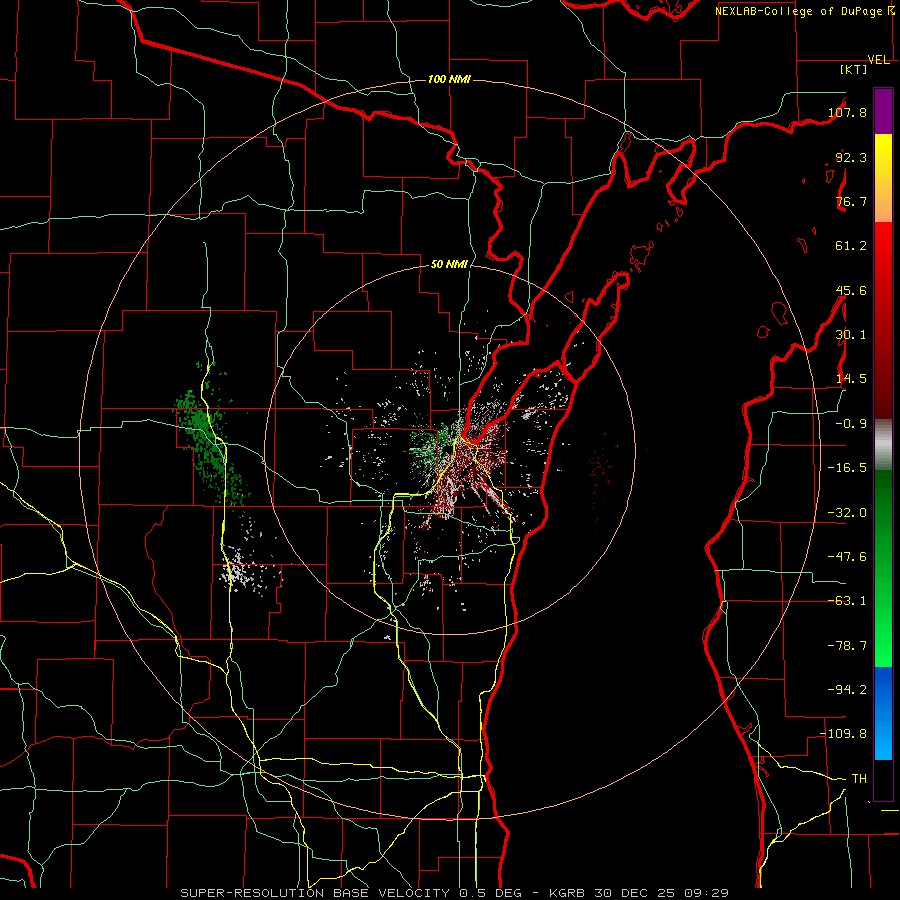Click the 50 NMI range ring label
The width and height of the screenshot is (900, 900).
coord(449,265)
